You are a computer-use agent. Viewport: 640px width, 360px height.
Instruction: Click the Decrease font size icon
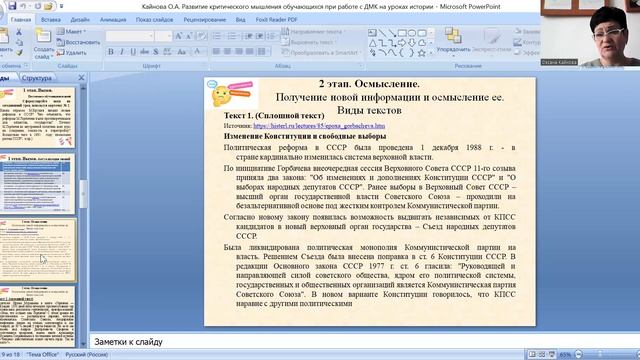click(189, 36)
